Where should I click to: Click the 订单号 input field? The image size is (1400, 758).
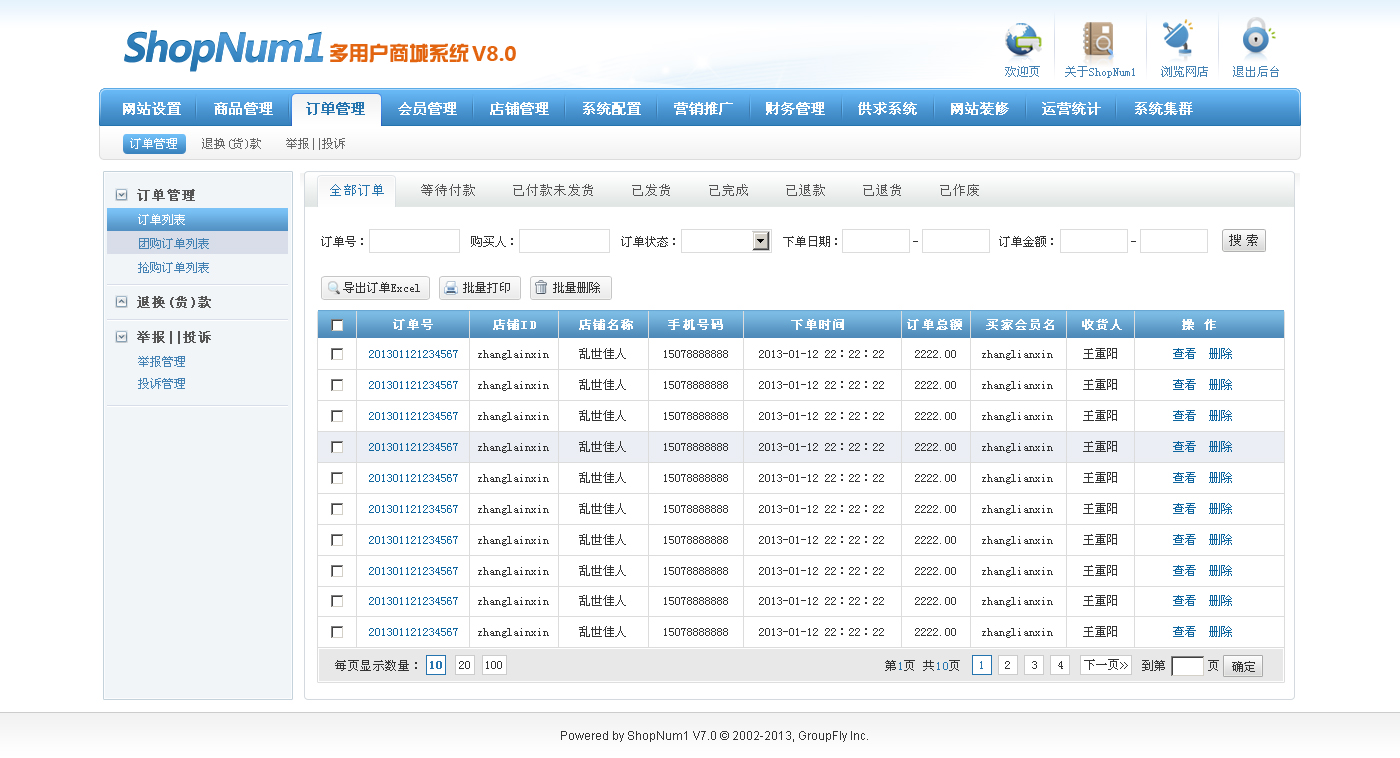(x=415, y=241)
